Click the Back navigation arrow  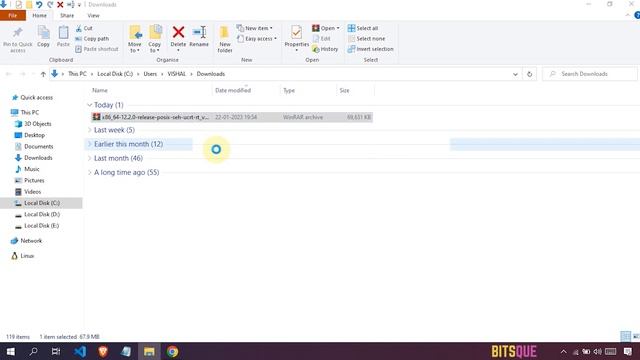[x=9, y=74]
